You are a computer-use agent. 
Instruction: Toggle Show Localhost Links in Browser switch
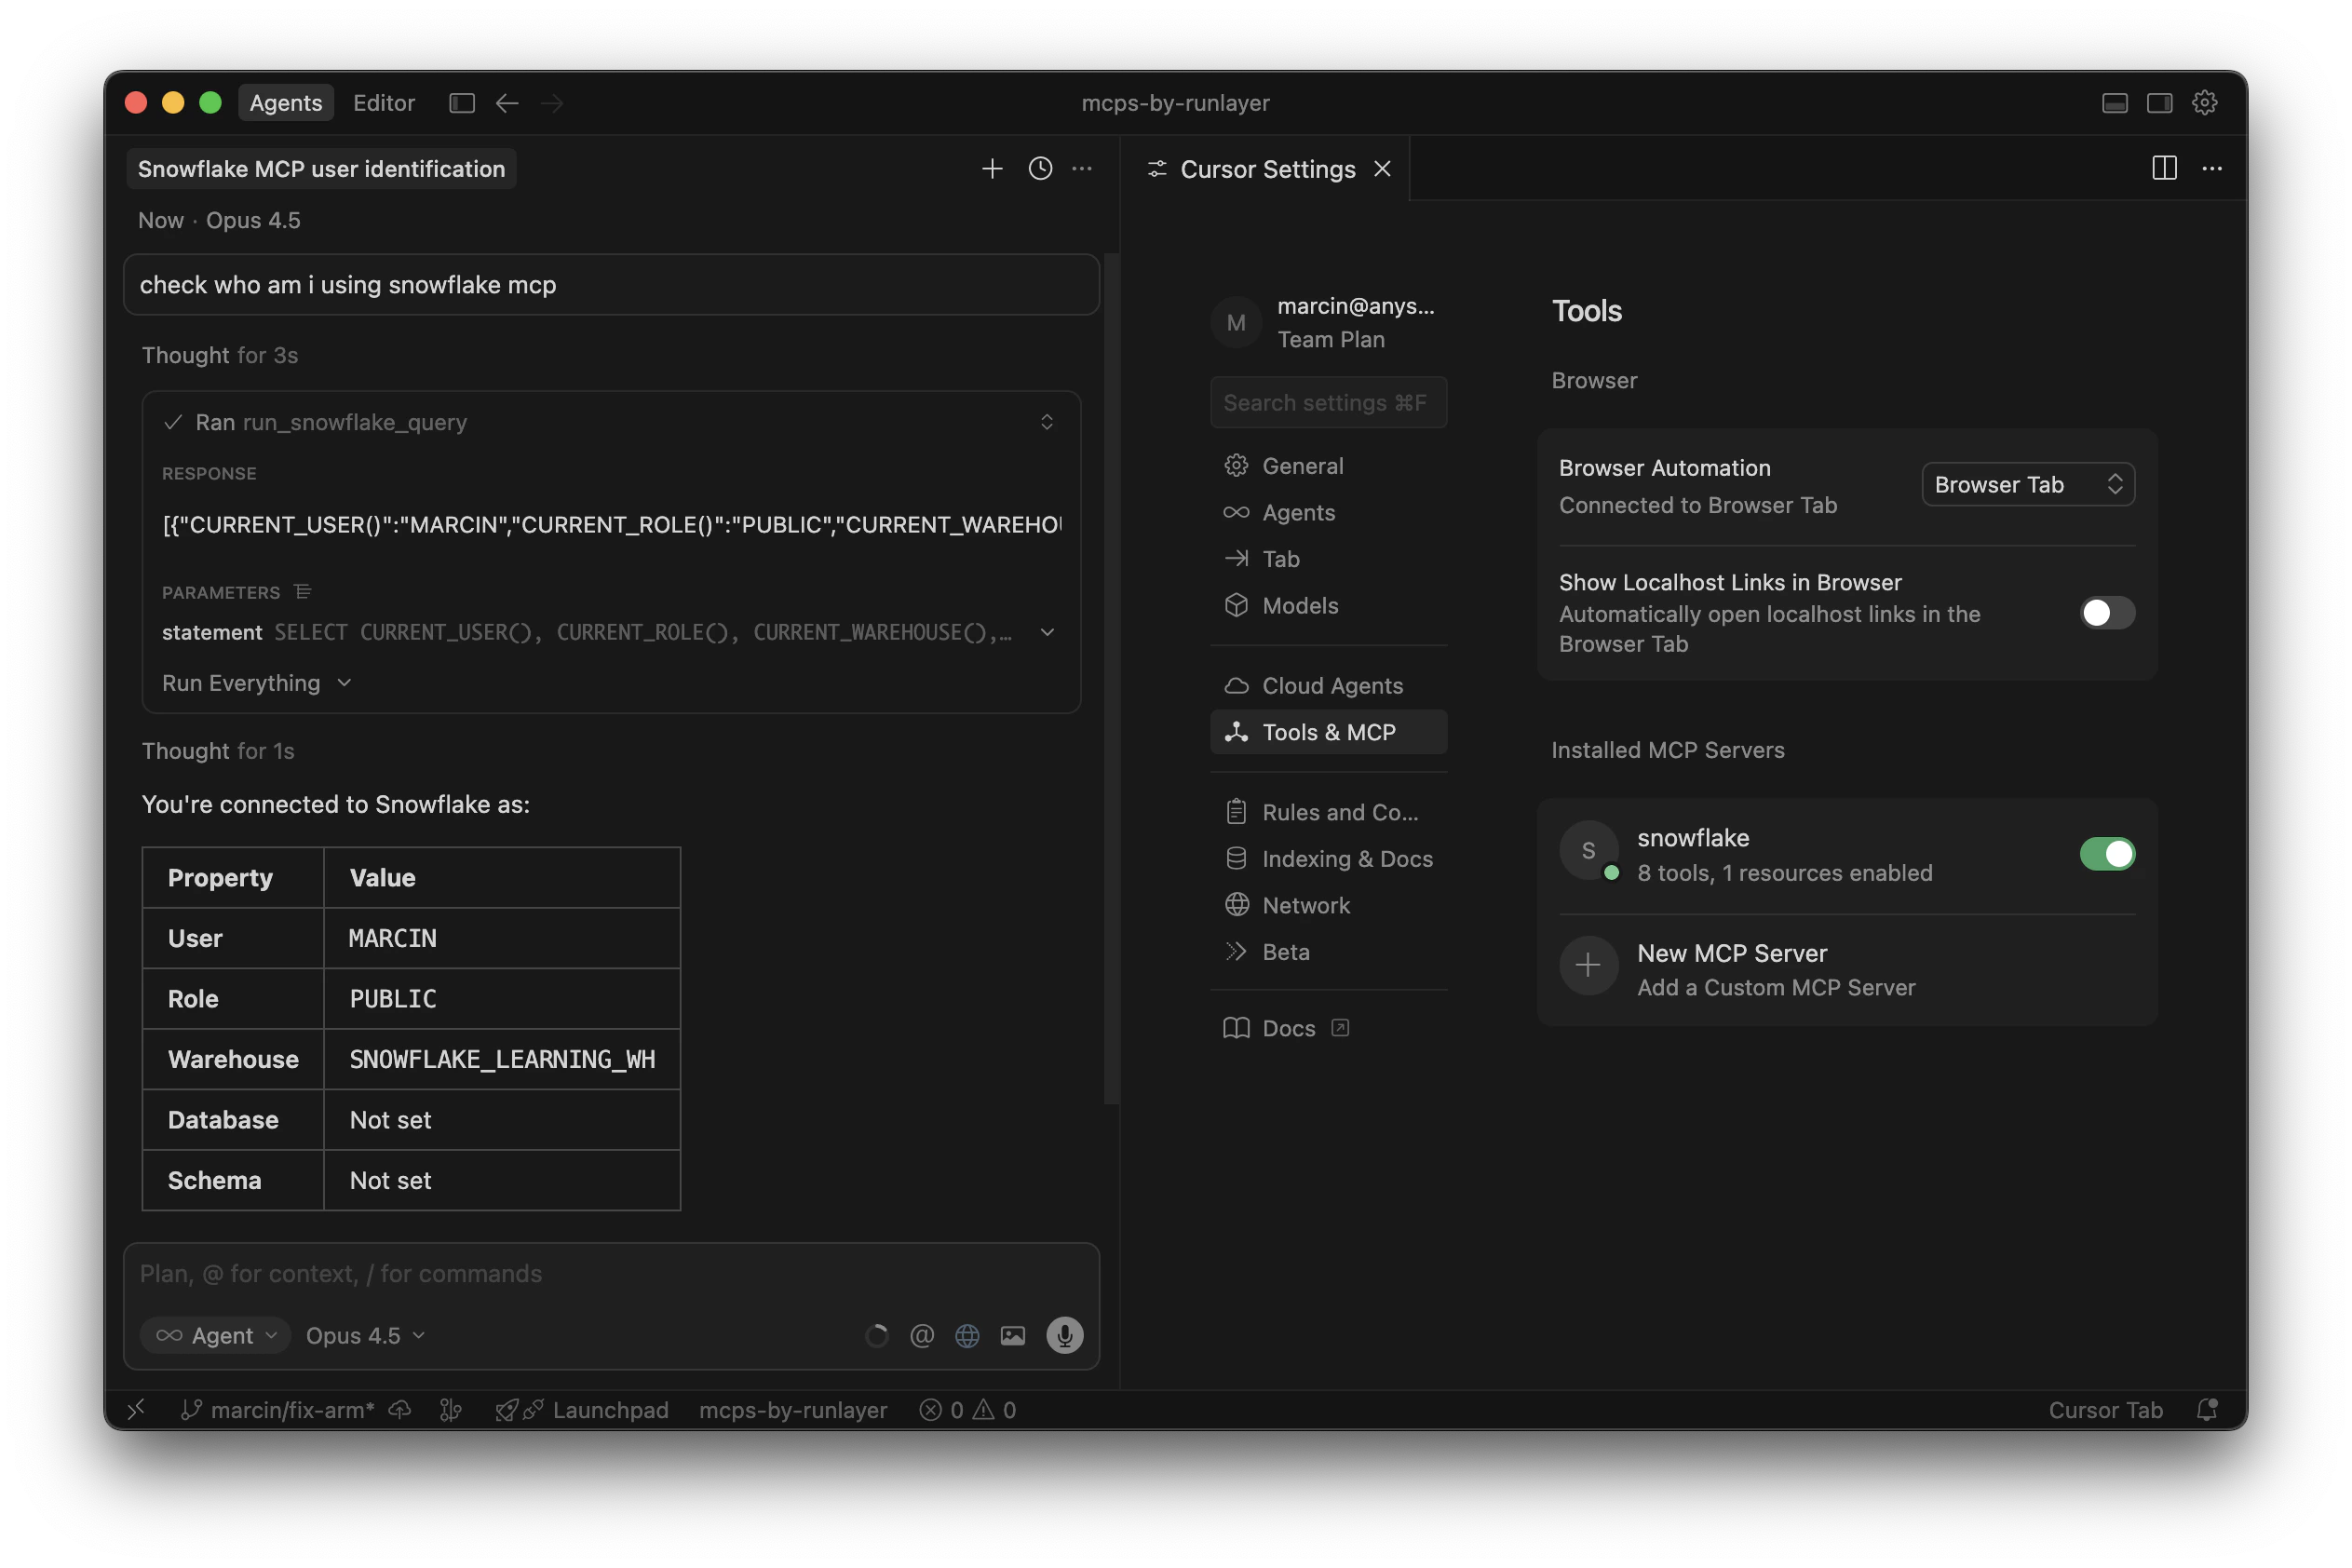(x=2106, y=613)
